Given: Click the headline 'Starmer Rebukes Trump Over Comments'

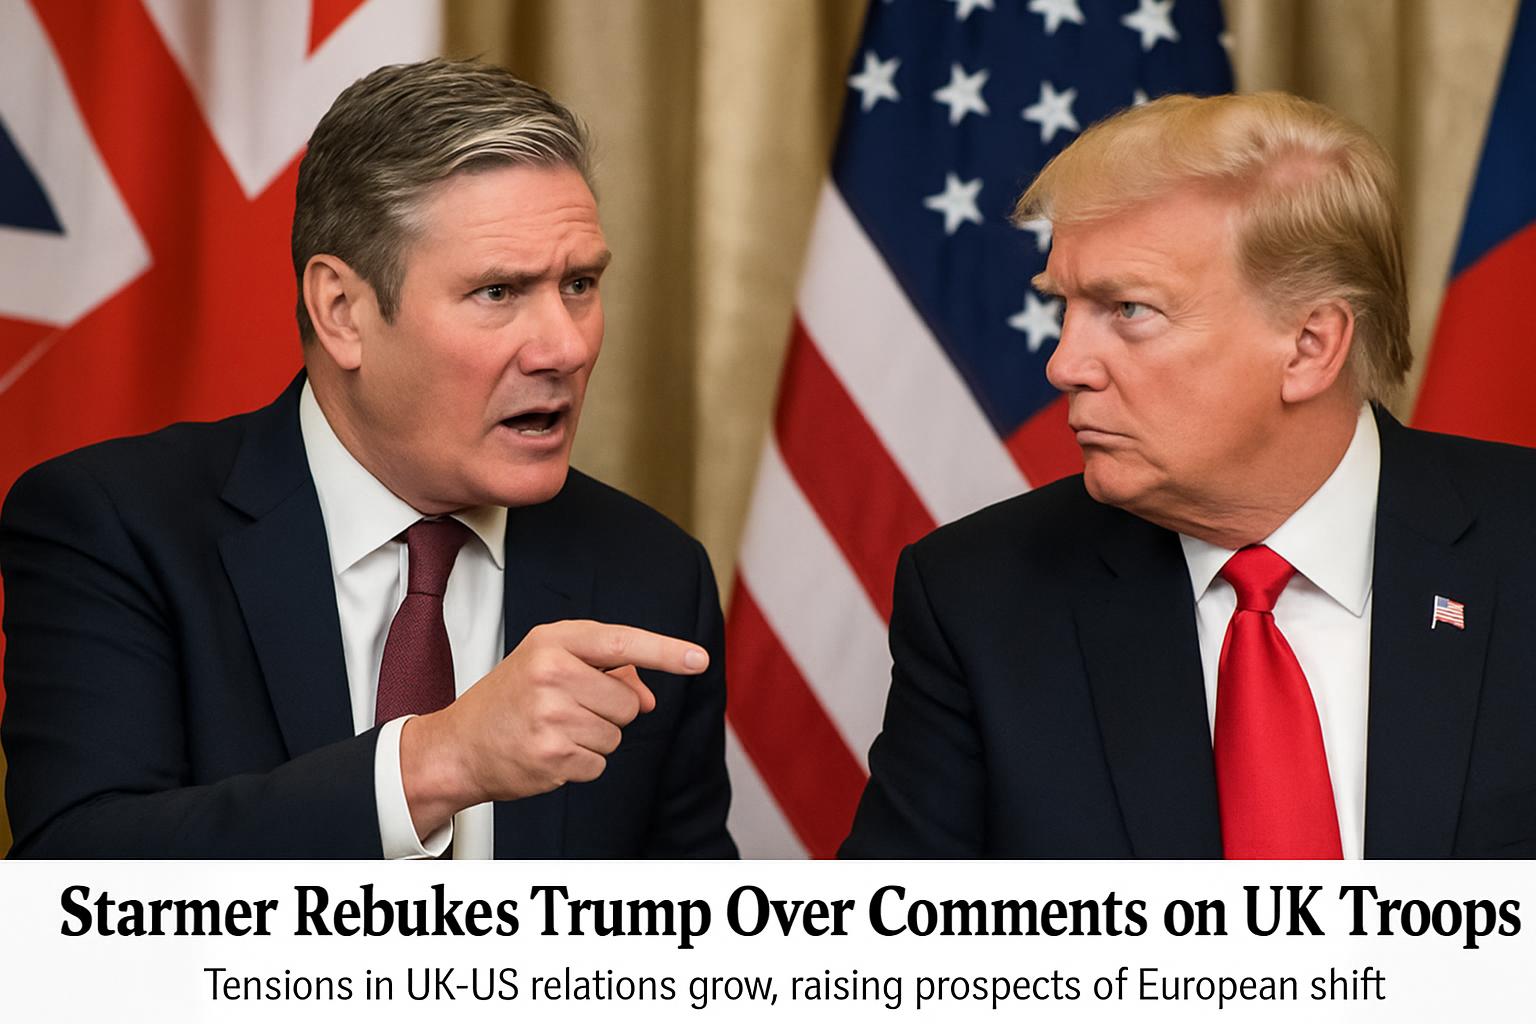Looking at the screenshot, I should tap(603, 914).
